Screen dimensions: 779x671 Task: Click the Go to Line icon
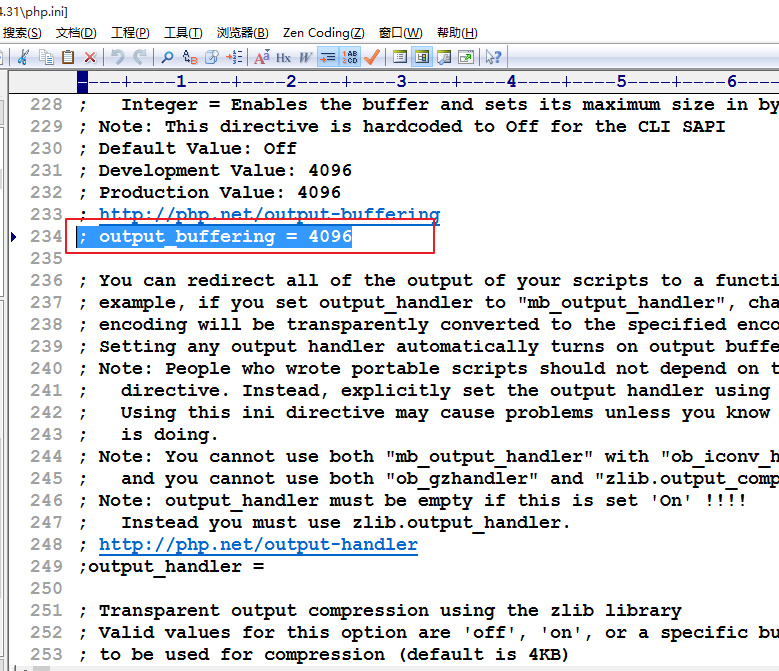(234, 57)
